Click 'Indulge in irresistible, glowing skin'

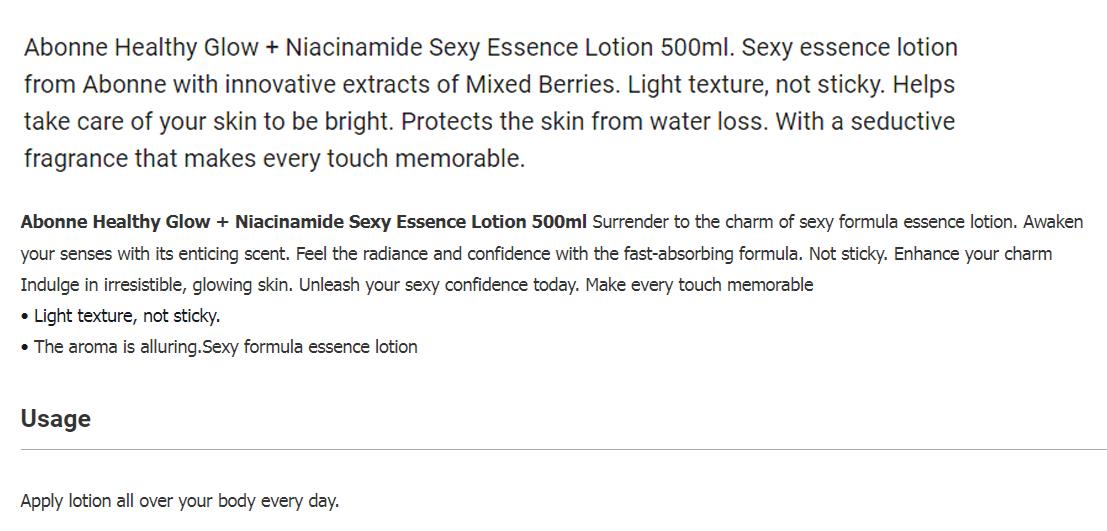point(157,285)
